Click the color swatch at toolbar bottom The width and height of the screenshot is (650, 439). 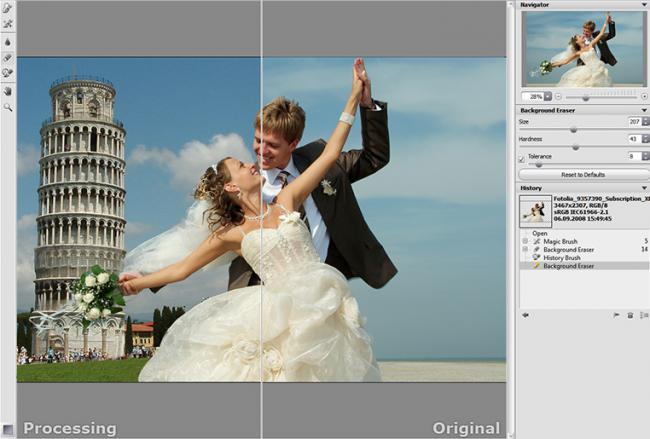point(7,429)
